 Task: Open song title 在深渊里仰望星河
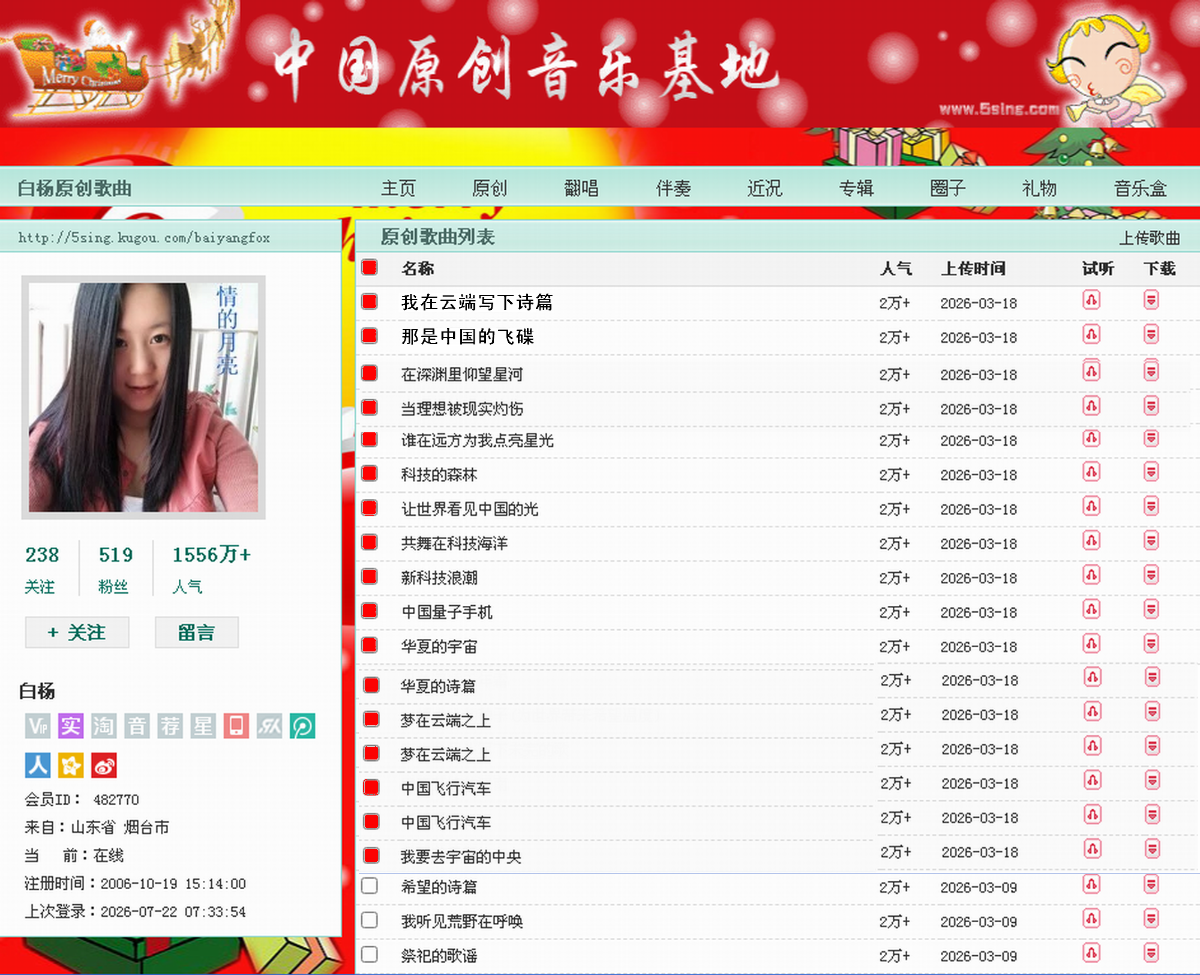coord(462,374)
